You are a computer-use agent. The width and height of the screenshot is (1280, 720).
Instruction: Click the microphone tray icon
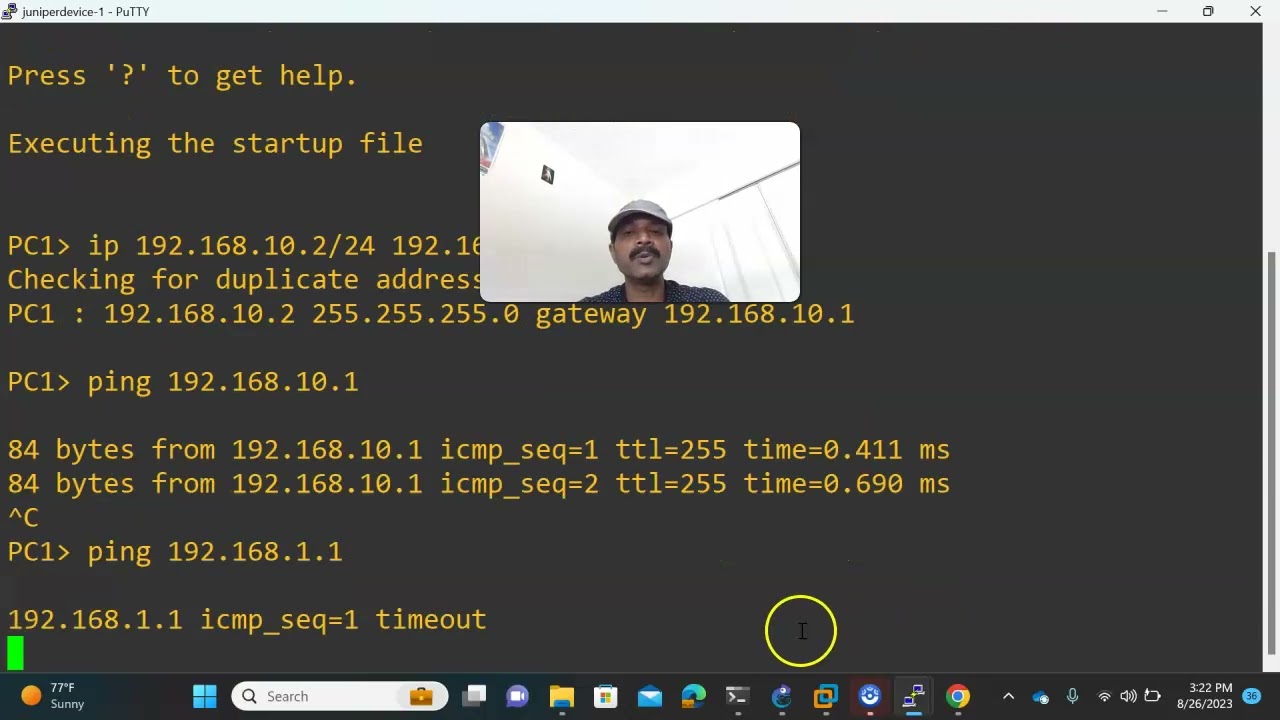(x=1072, y=696)
